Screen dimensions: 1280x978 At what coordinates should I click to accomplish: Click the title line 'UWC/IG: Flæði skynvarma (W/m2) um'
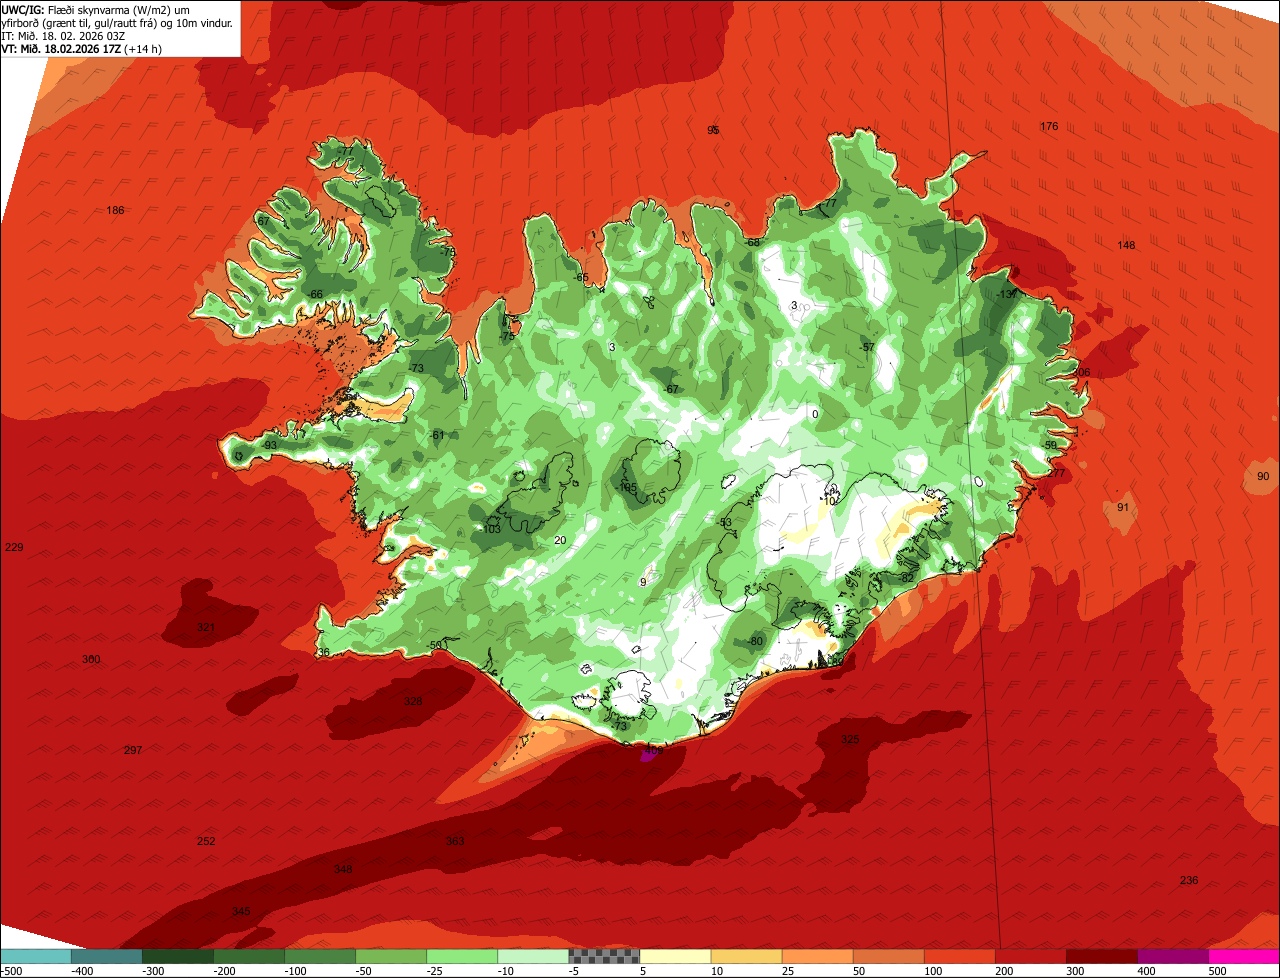point(96,9)
